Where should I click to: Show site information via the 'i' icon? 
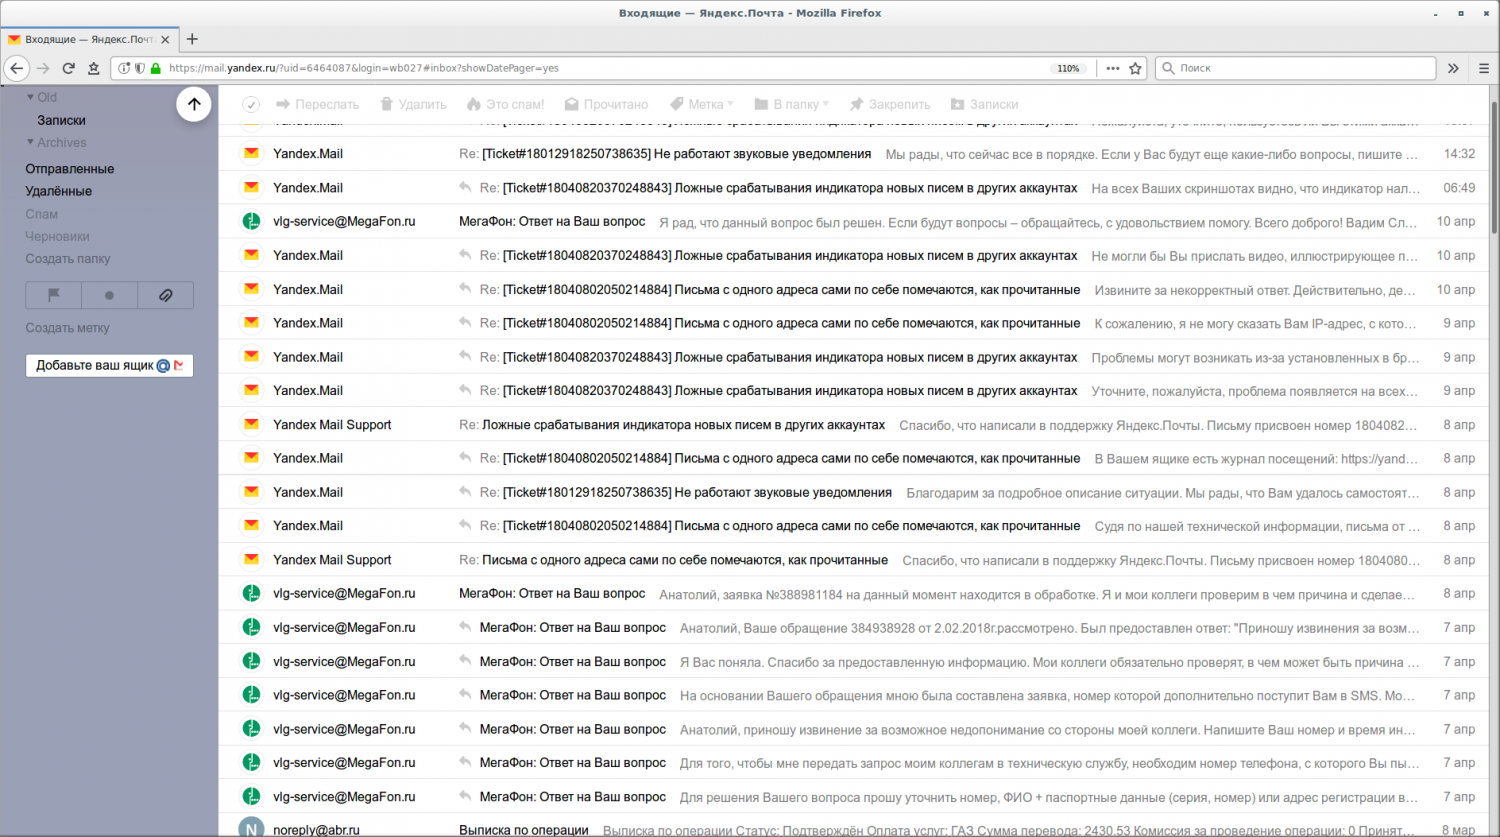click(x=124, y=68)
